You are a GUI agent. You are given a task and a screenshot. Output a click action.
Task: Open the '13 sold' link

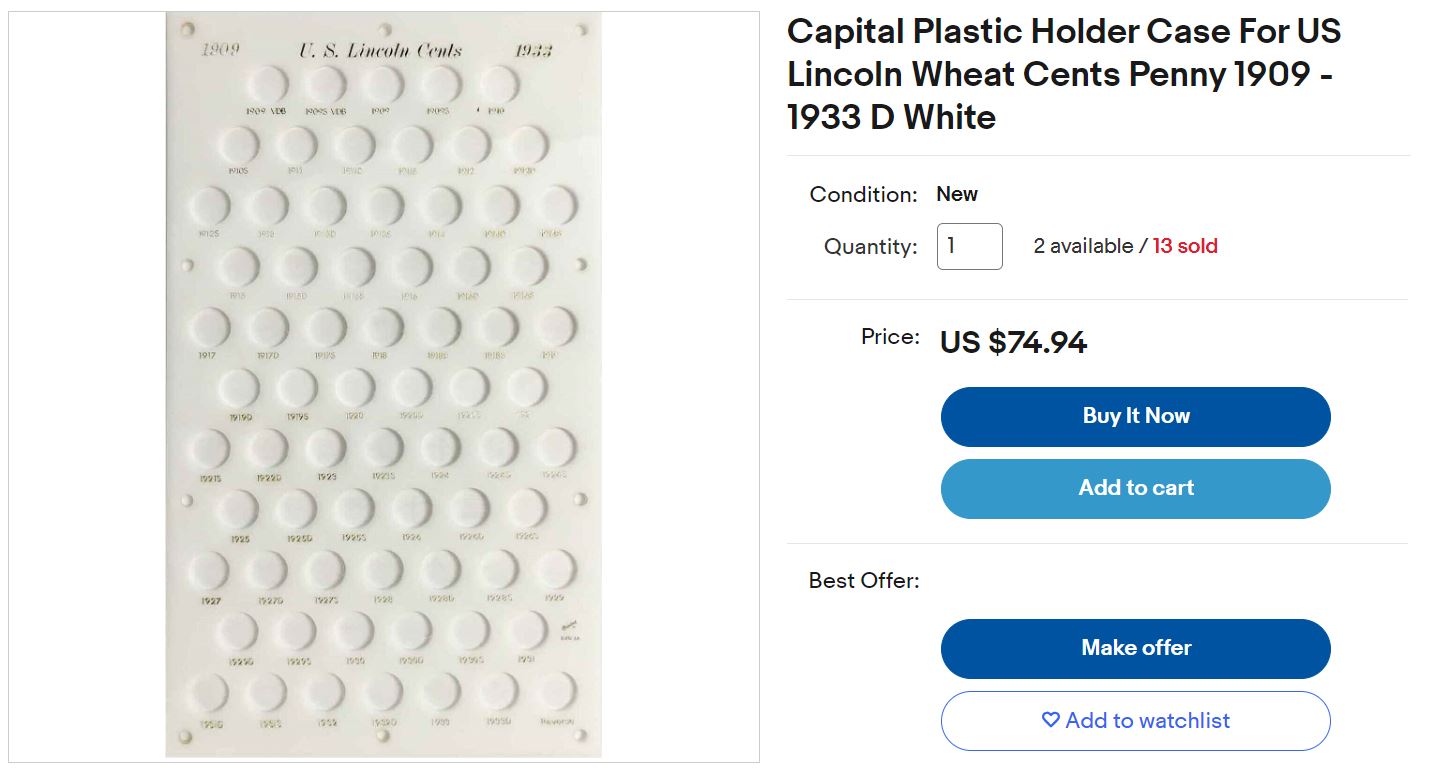pyautogui.click(x=1185, y=246)
